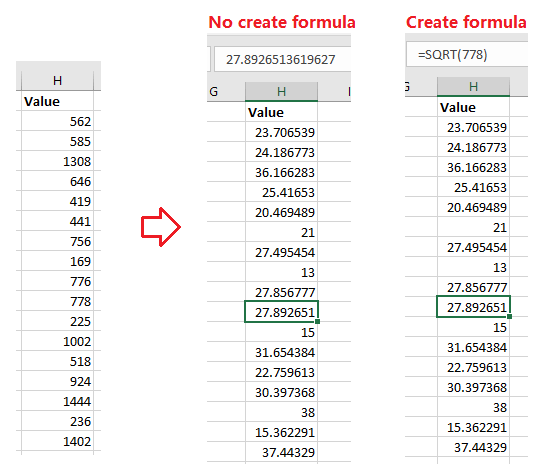Select the 38 cell in Create formula sheet
The width and height of the screenshot is (540, 467).
[x=474, y=407]
